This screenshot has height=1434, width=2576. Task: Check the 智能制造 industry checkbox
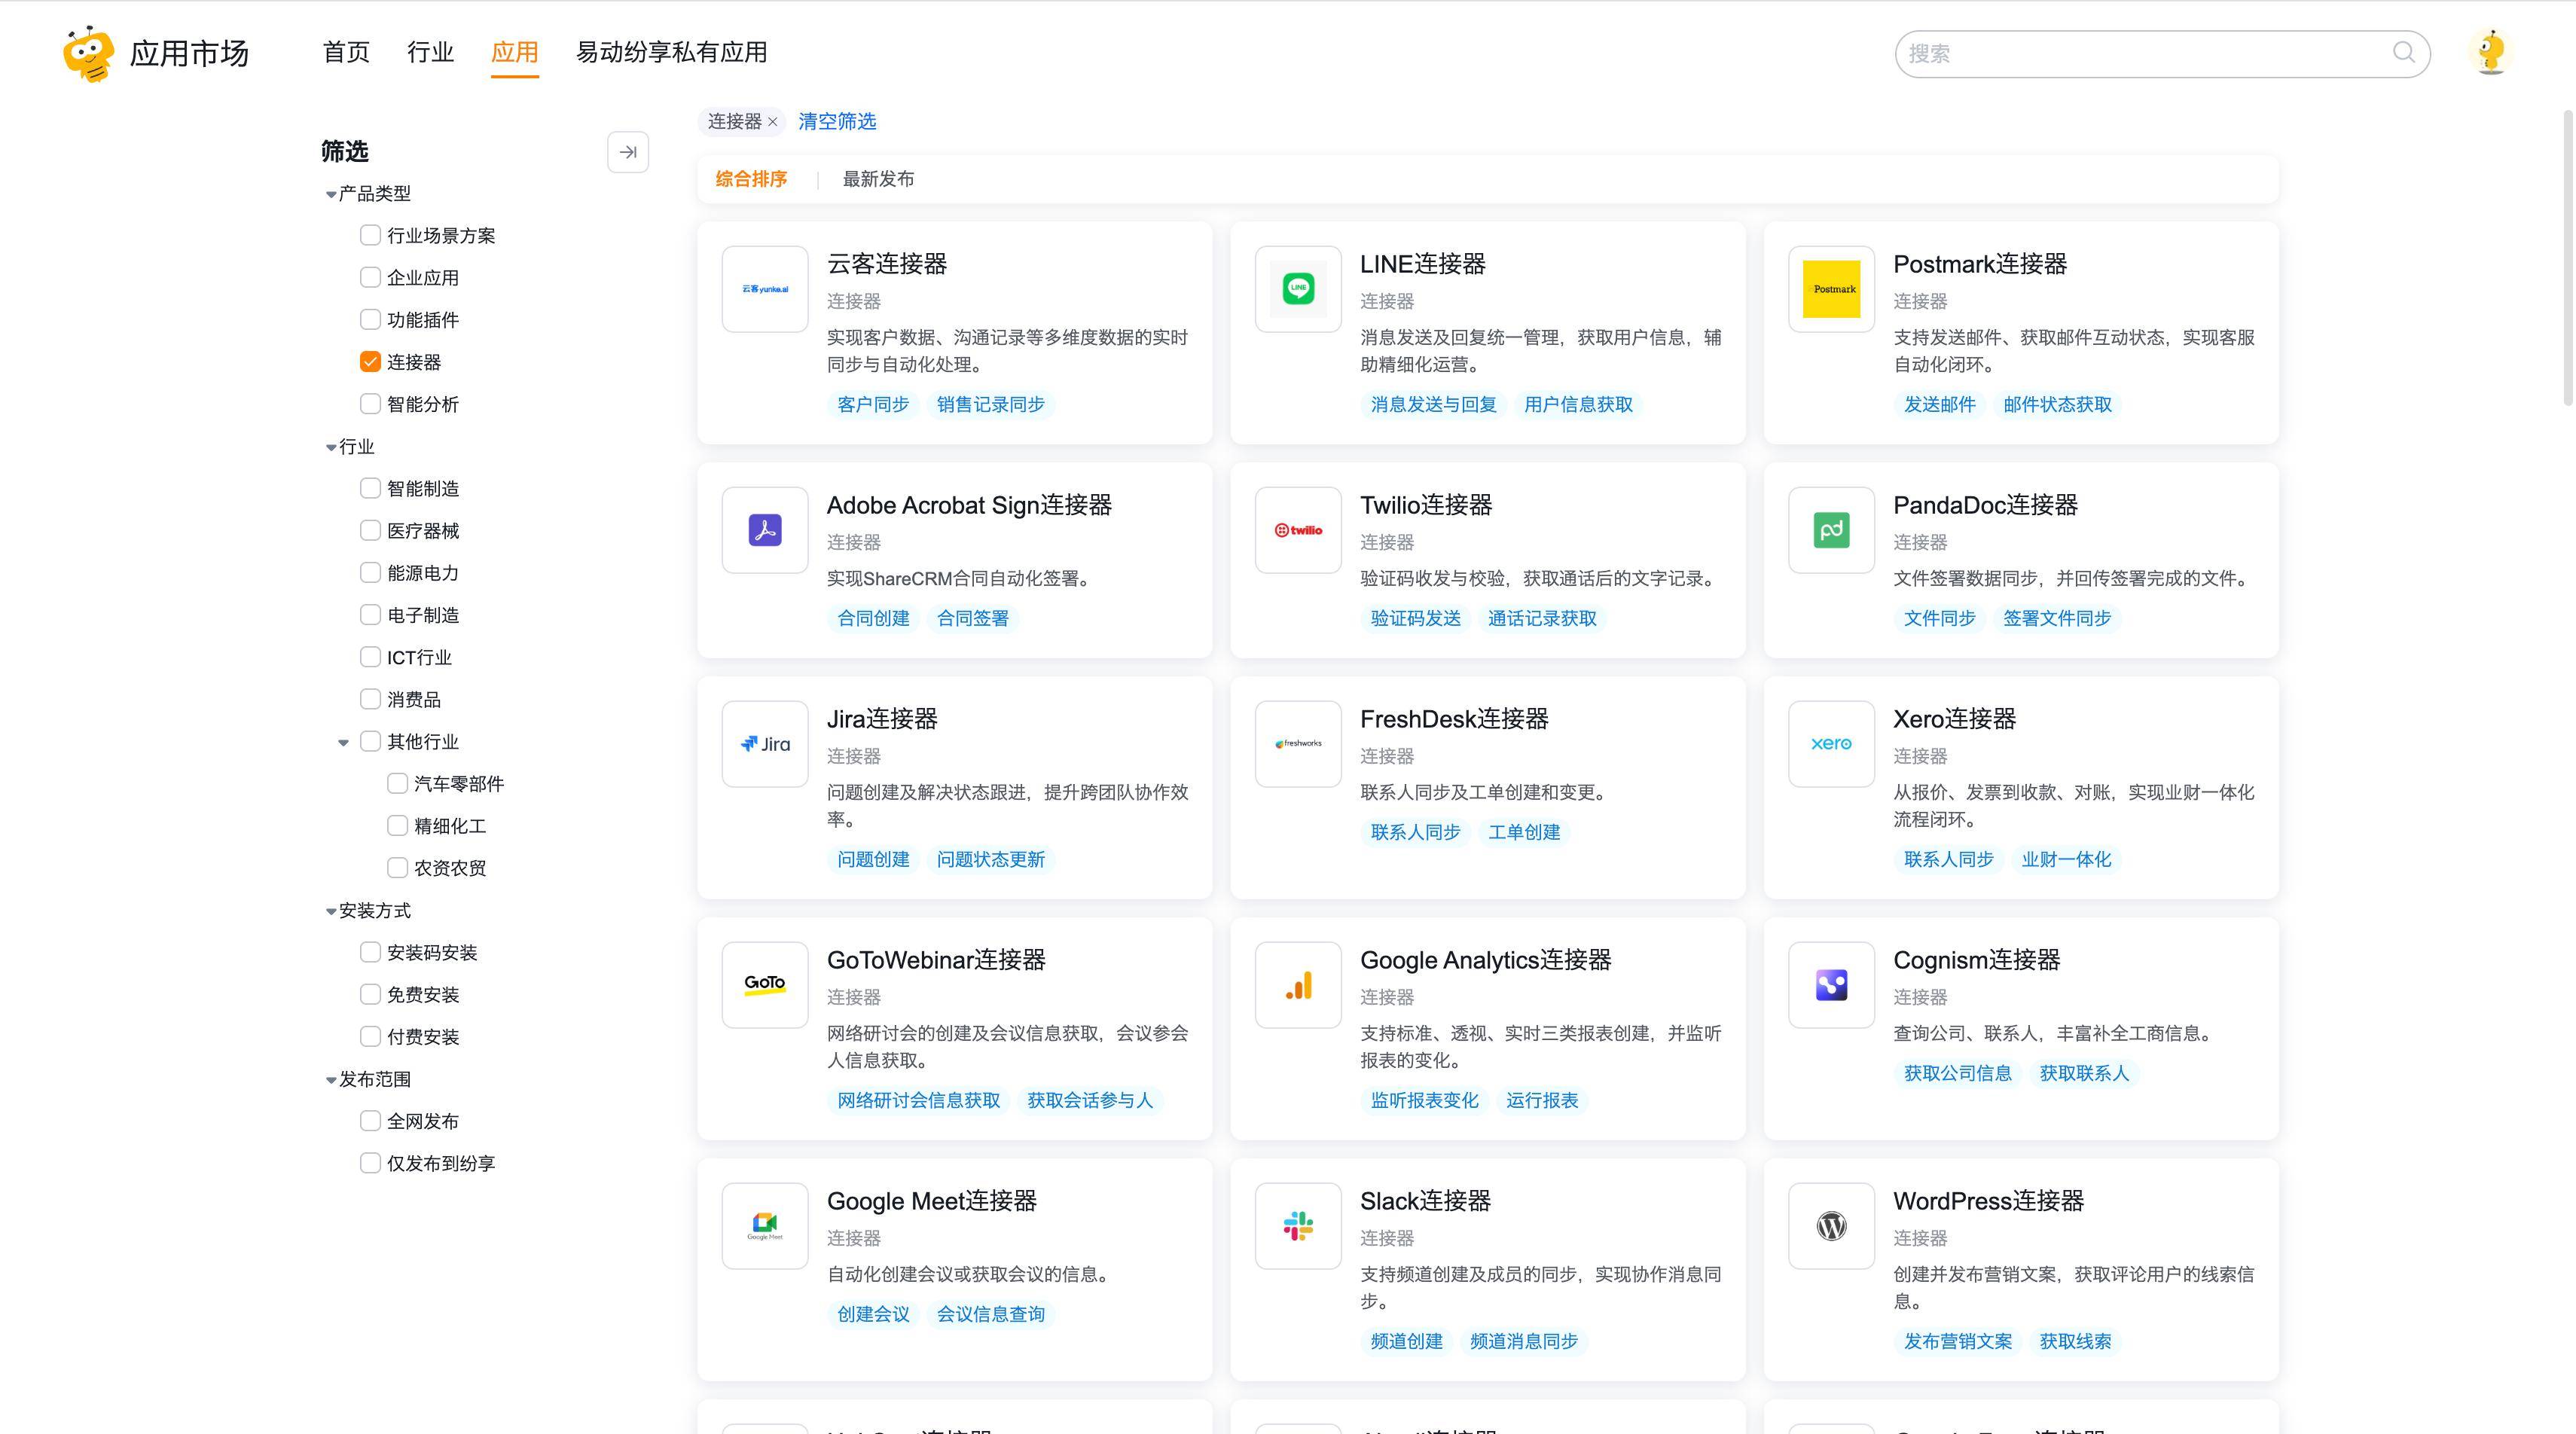click(370, 488)
